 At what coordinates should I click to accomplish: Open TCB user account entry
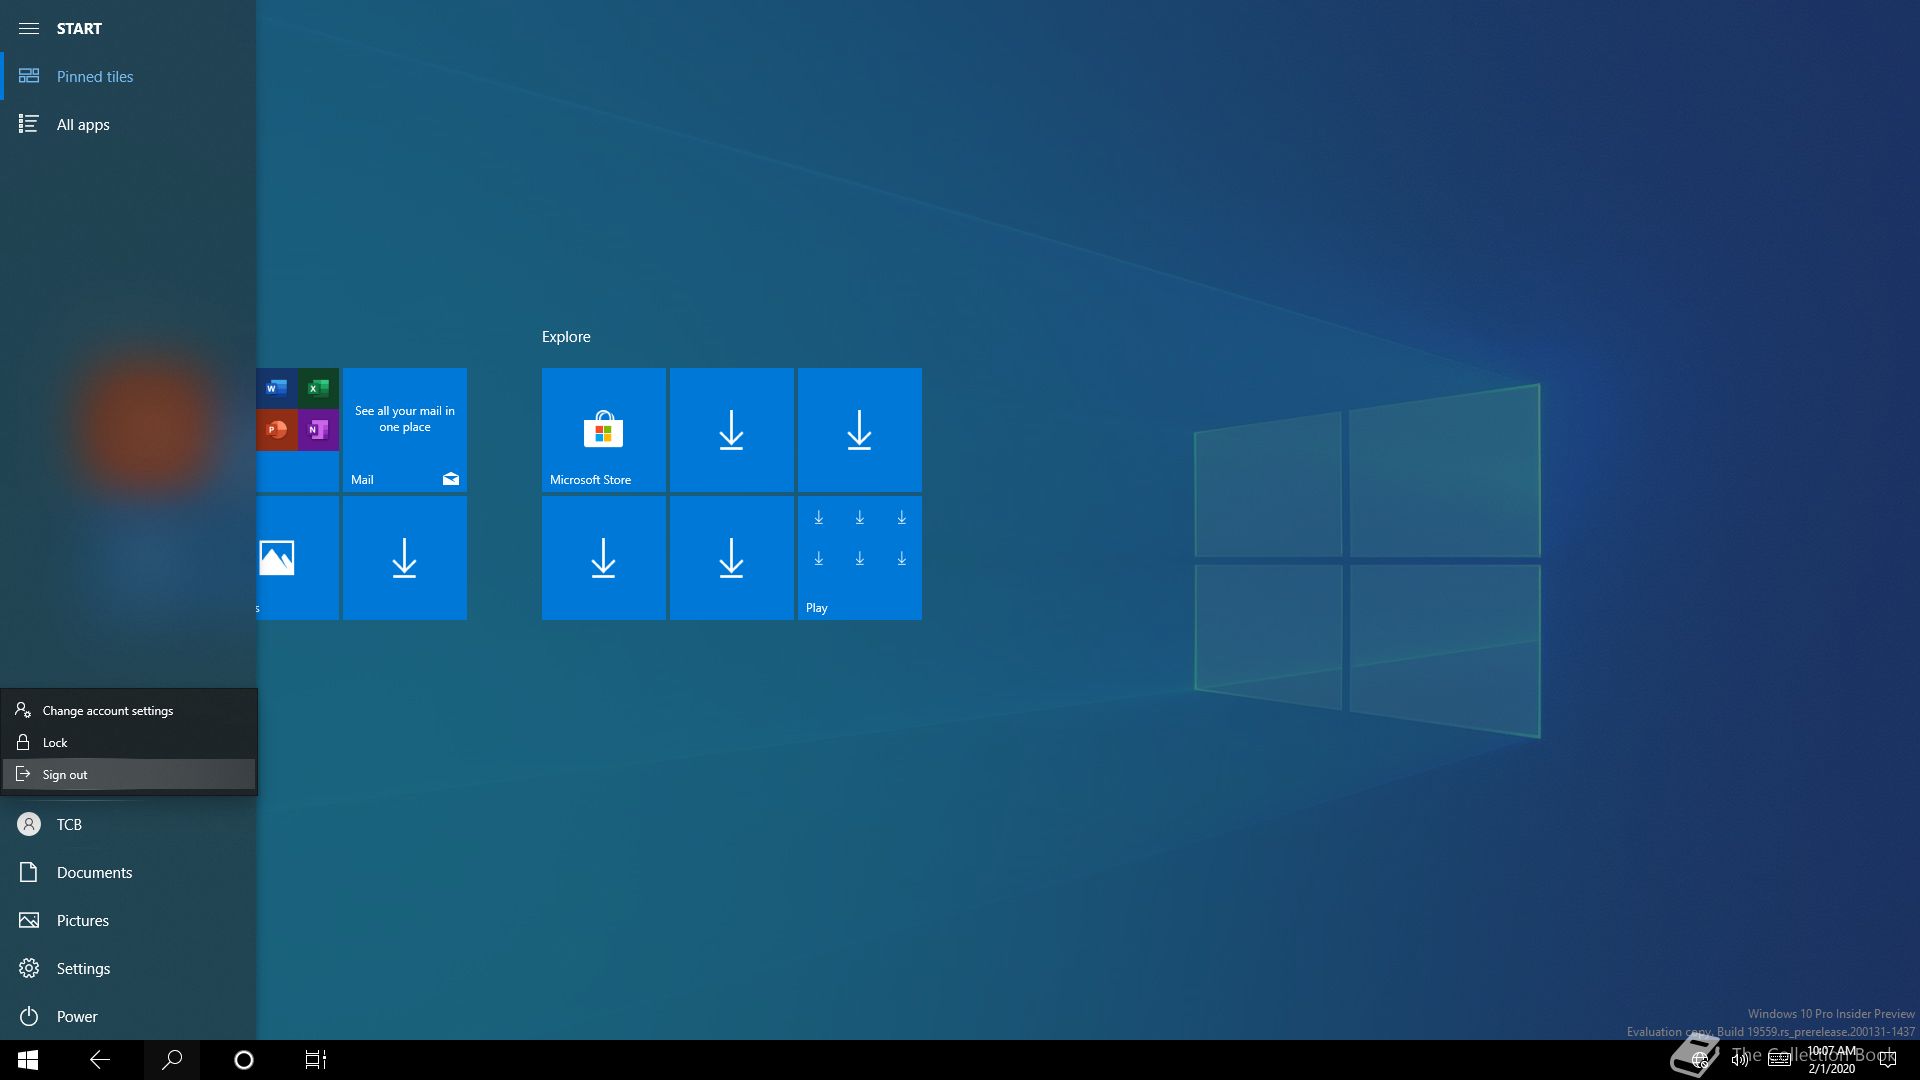click(128, 824)
